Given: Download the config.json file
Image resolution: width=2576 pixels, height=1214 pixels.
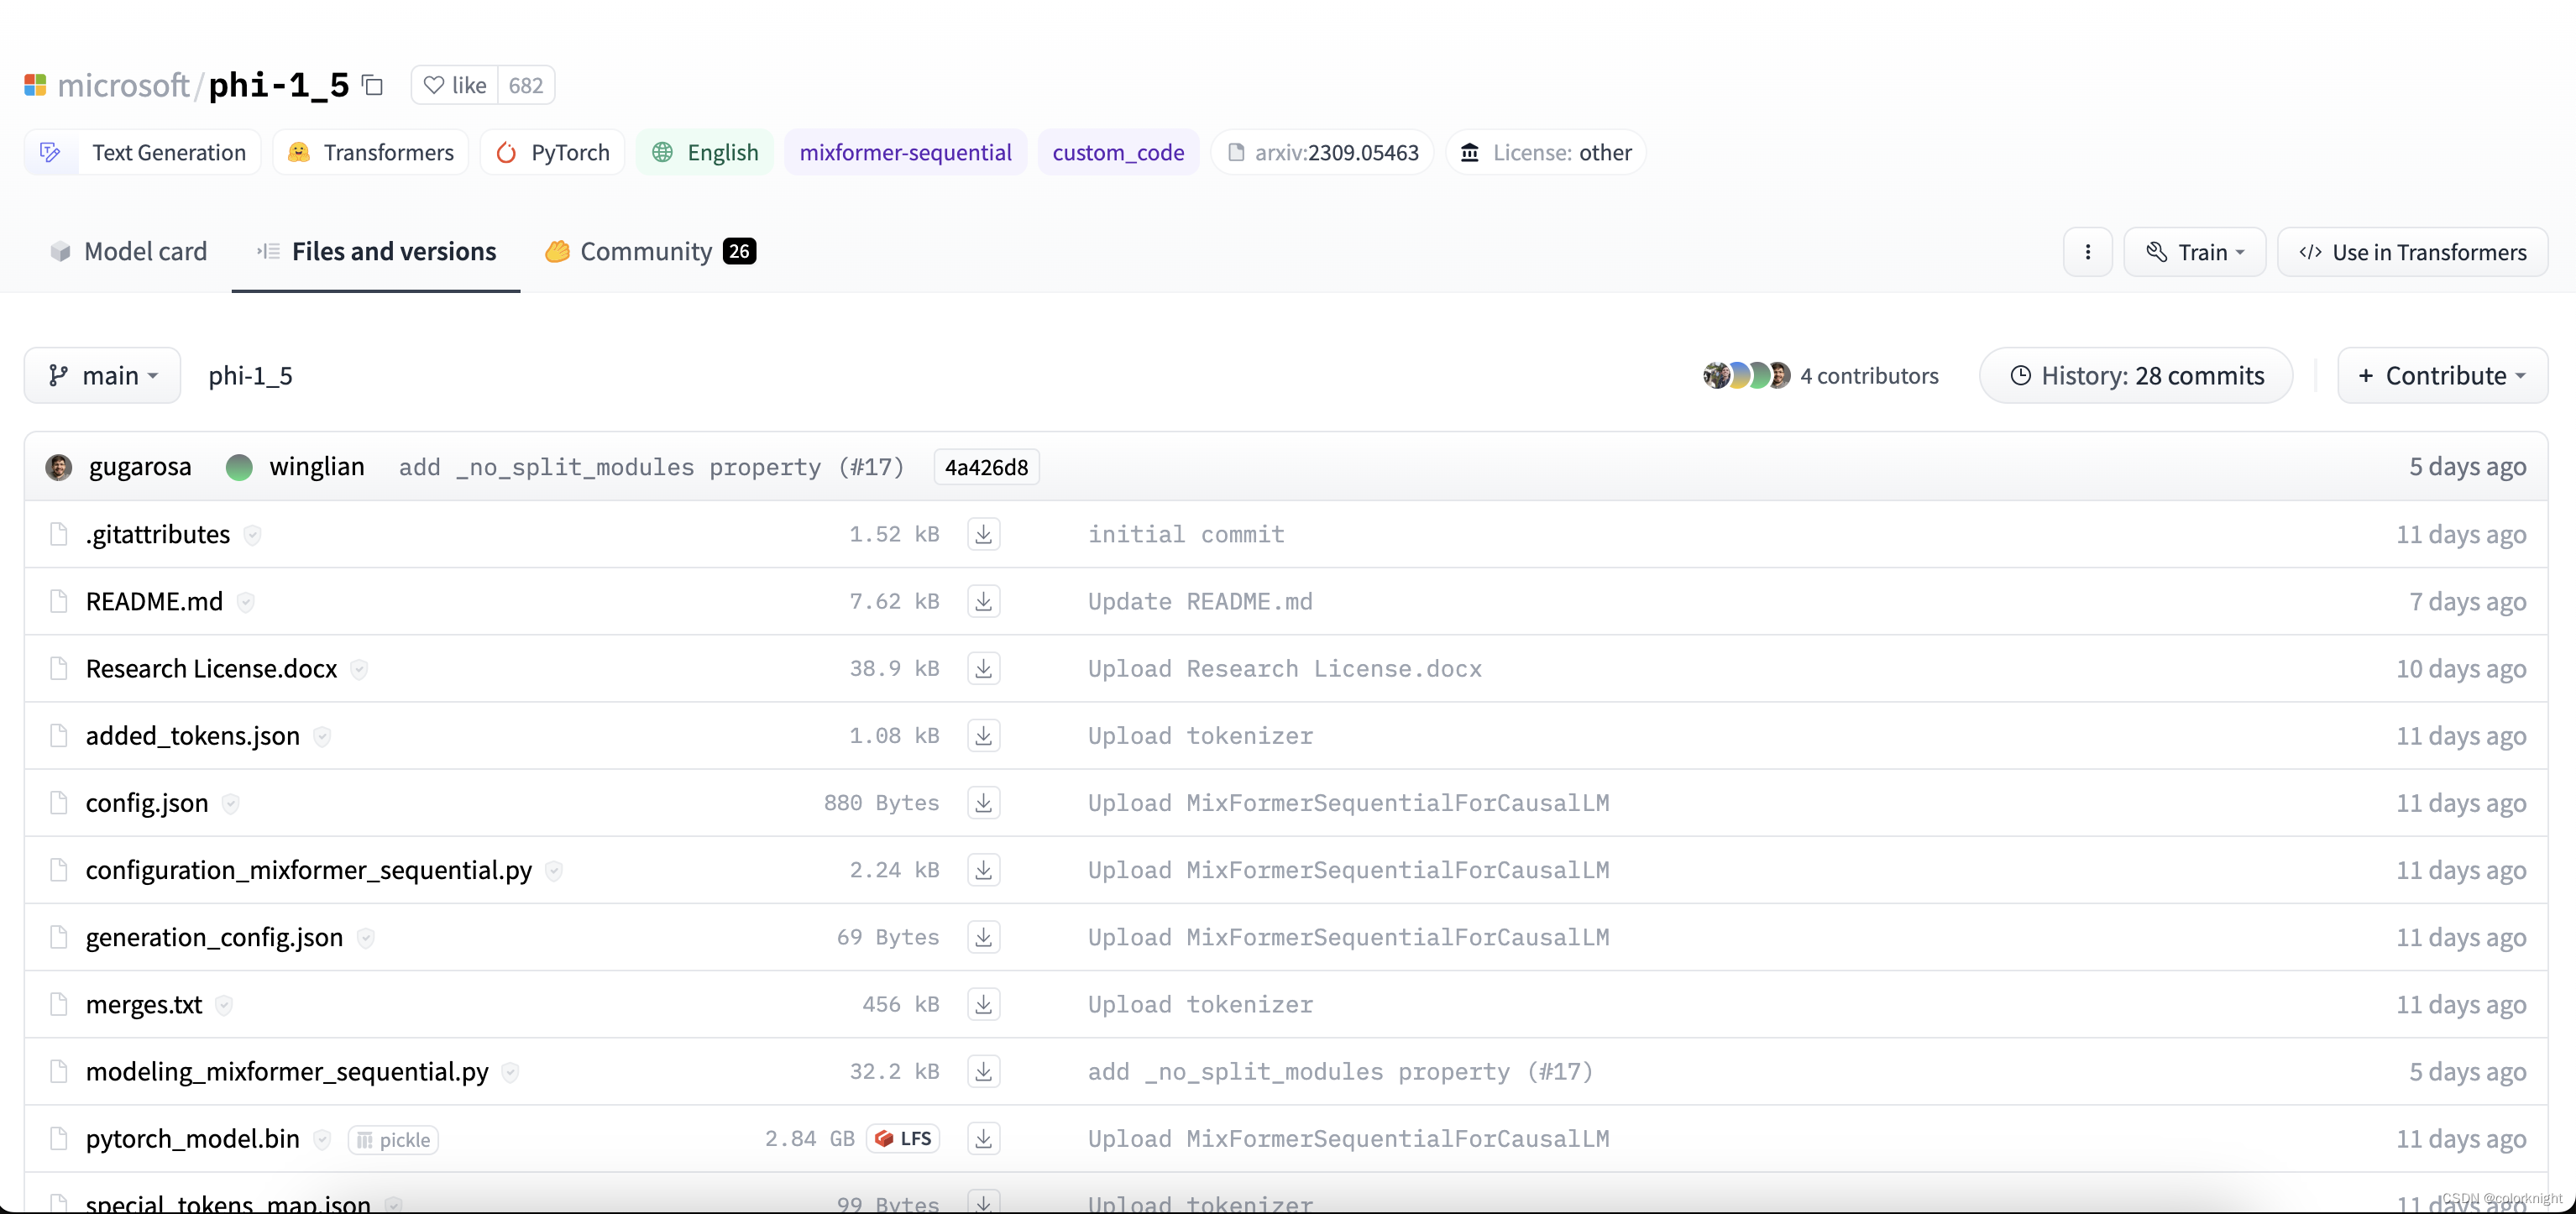Looking at the screenshot, I should pyautogui.click(x=983, y=803).
